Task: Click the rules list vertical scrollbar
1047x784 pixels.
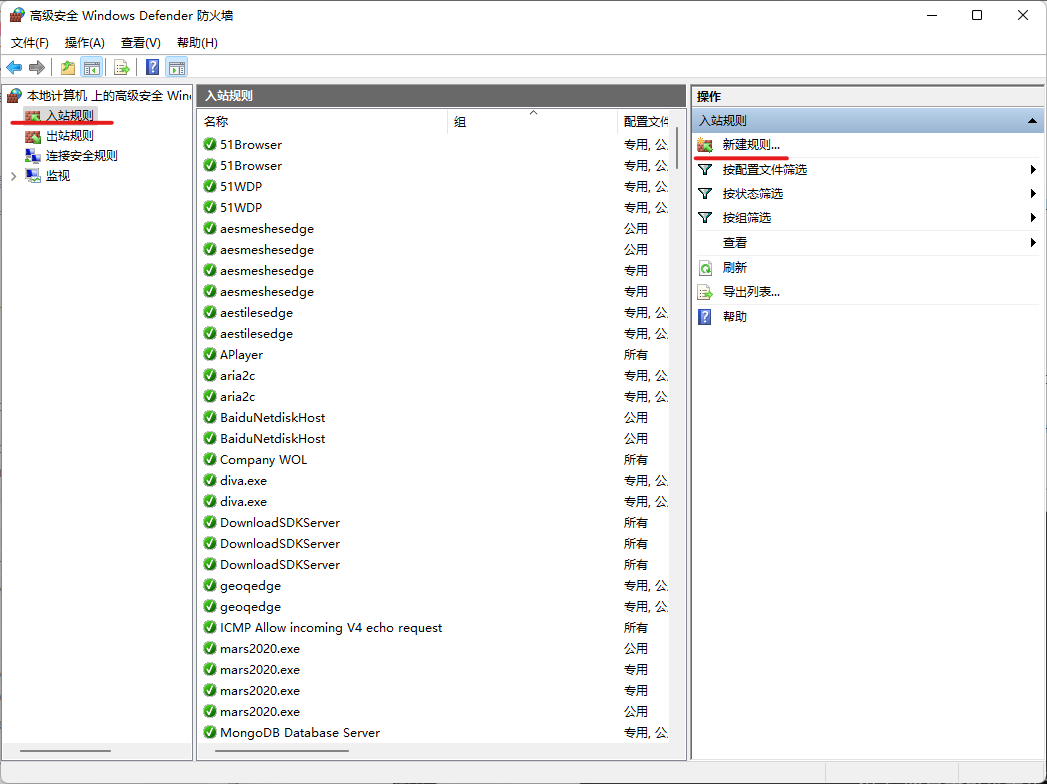Action: [x=678, y=148]
